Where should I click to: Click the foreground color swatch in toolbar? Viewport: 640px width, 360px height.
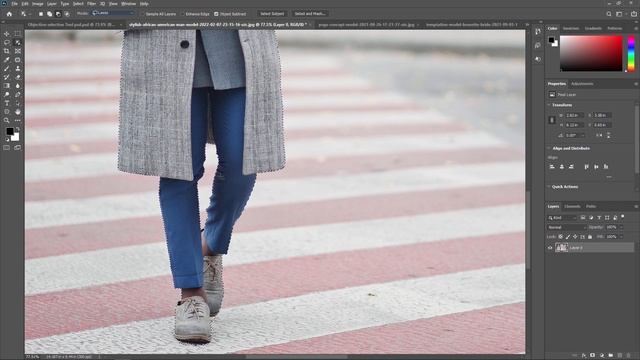[x=9, y=131]
